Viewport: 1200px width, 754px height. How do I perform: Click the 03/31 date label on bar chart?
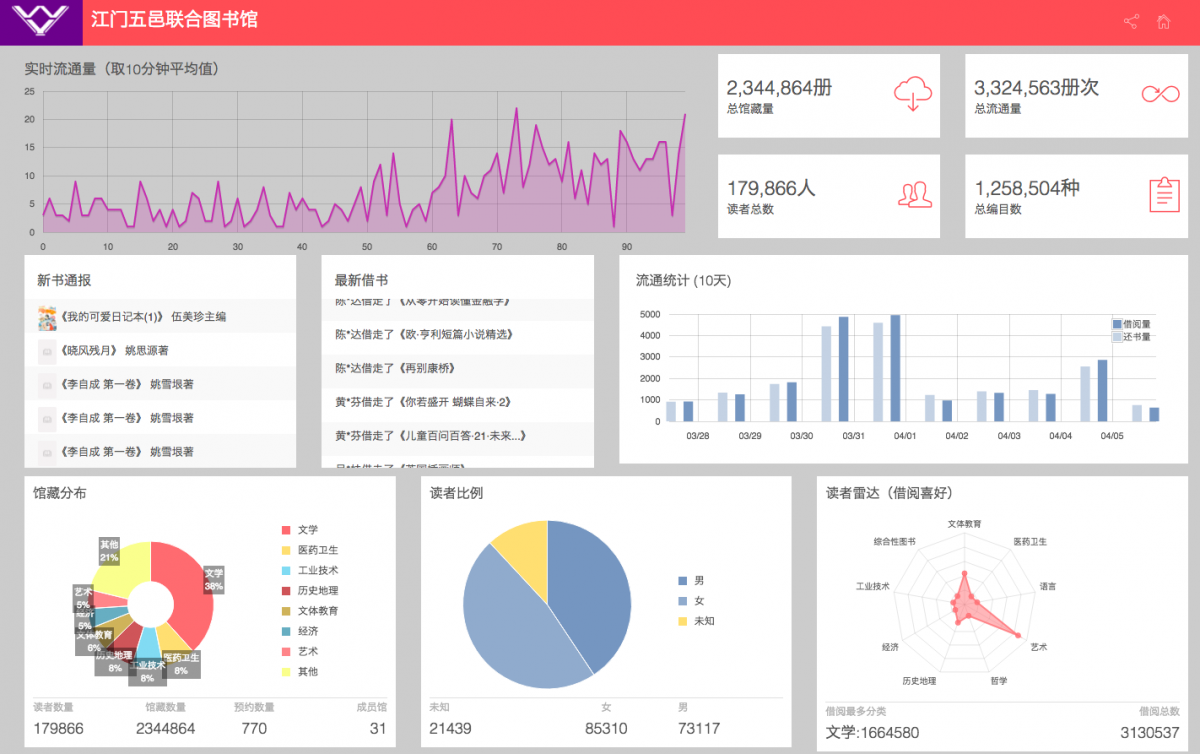pos(853,436)
